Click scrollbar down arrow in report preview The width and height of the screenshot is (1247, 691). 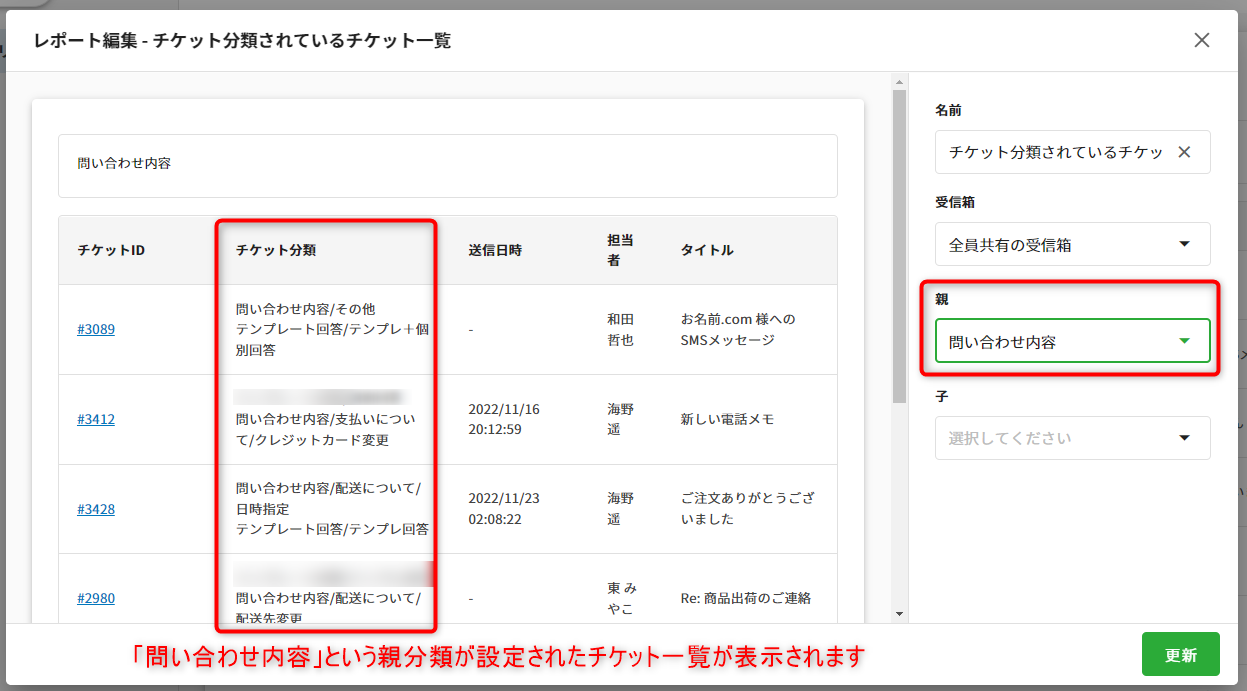(899, 613)
